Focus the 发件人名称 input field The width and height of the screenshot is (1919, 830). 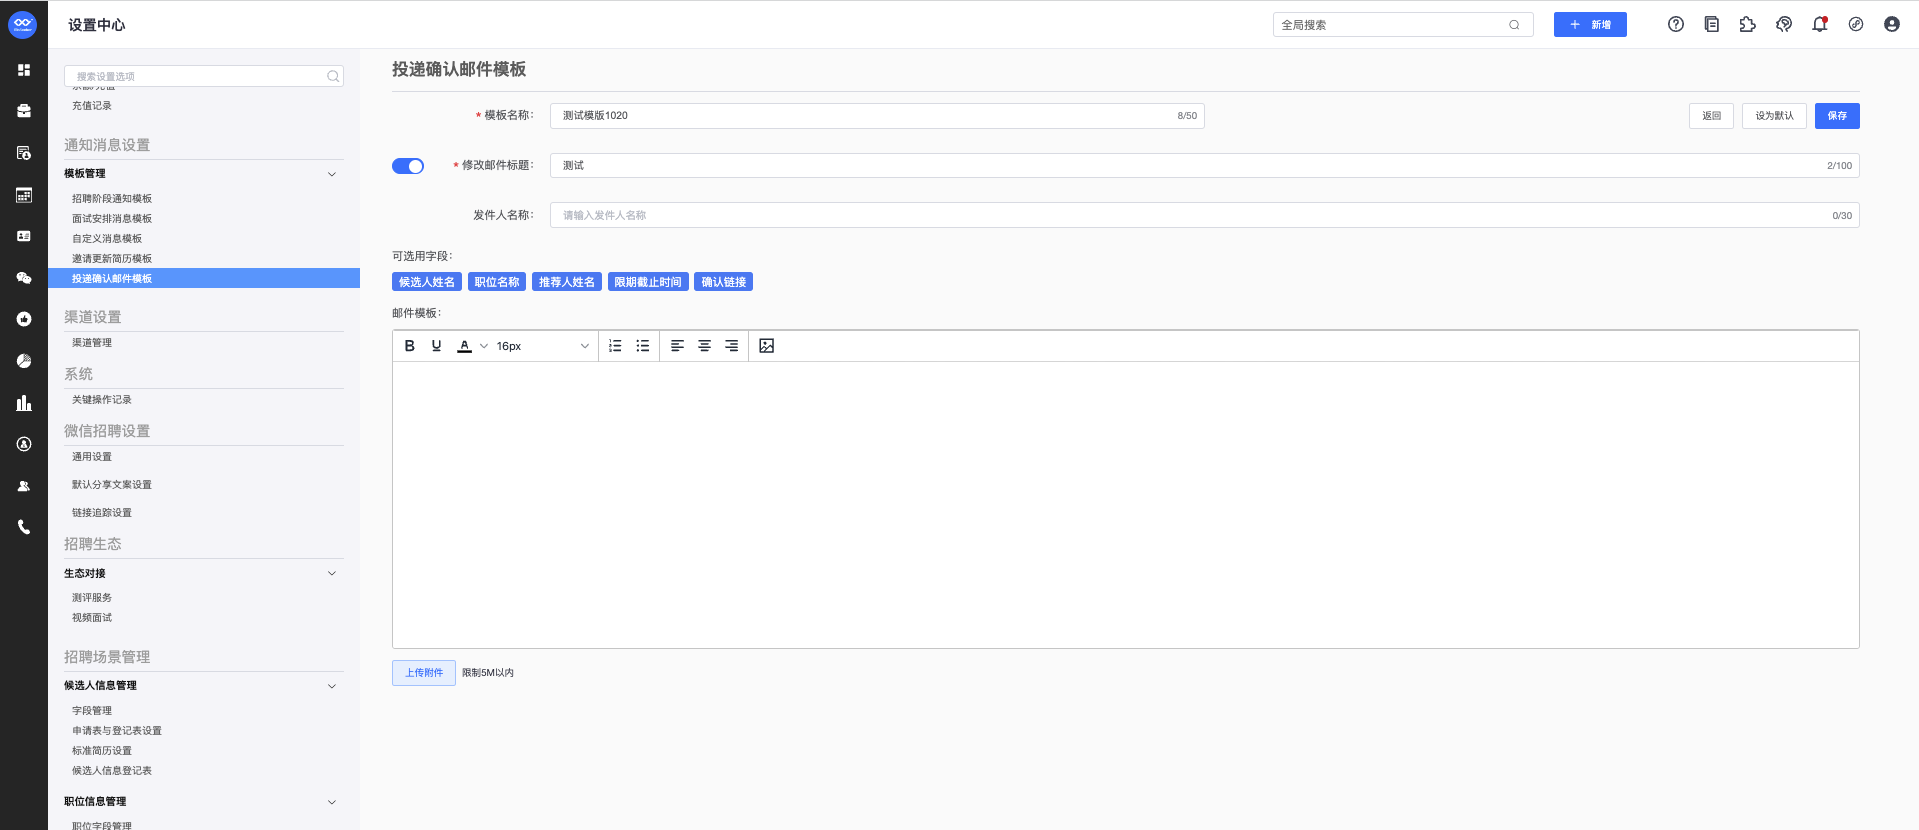1204,216
